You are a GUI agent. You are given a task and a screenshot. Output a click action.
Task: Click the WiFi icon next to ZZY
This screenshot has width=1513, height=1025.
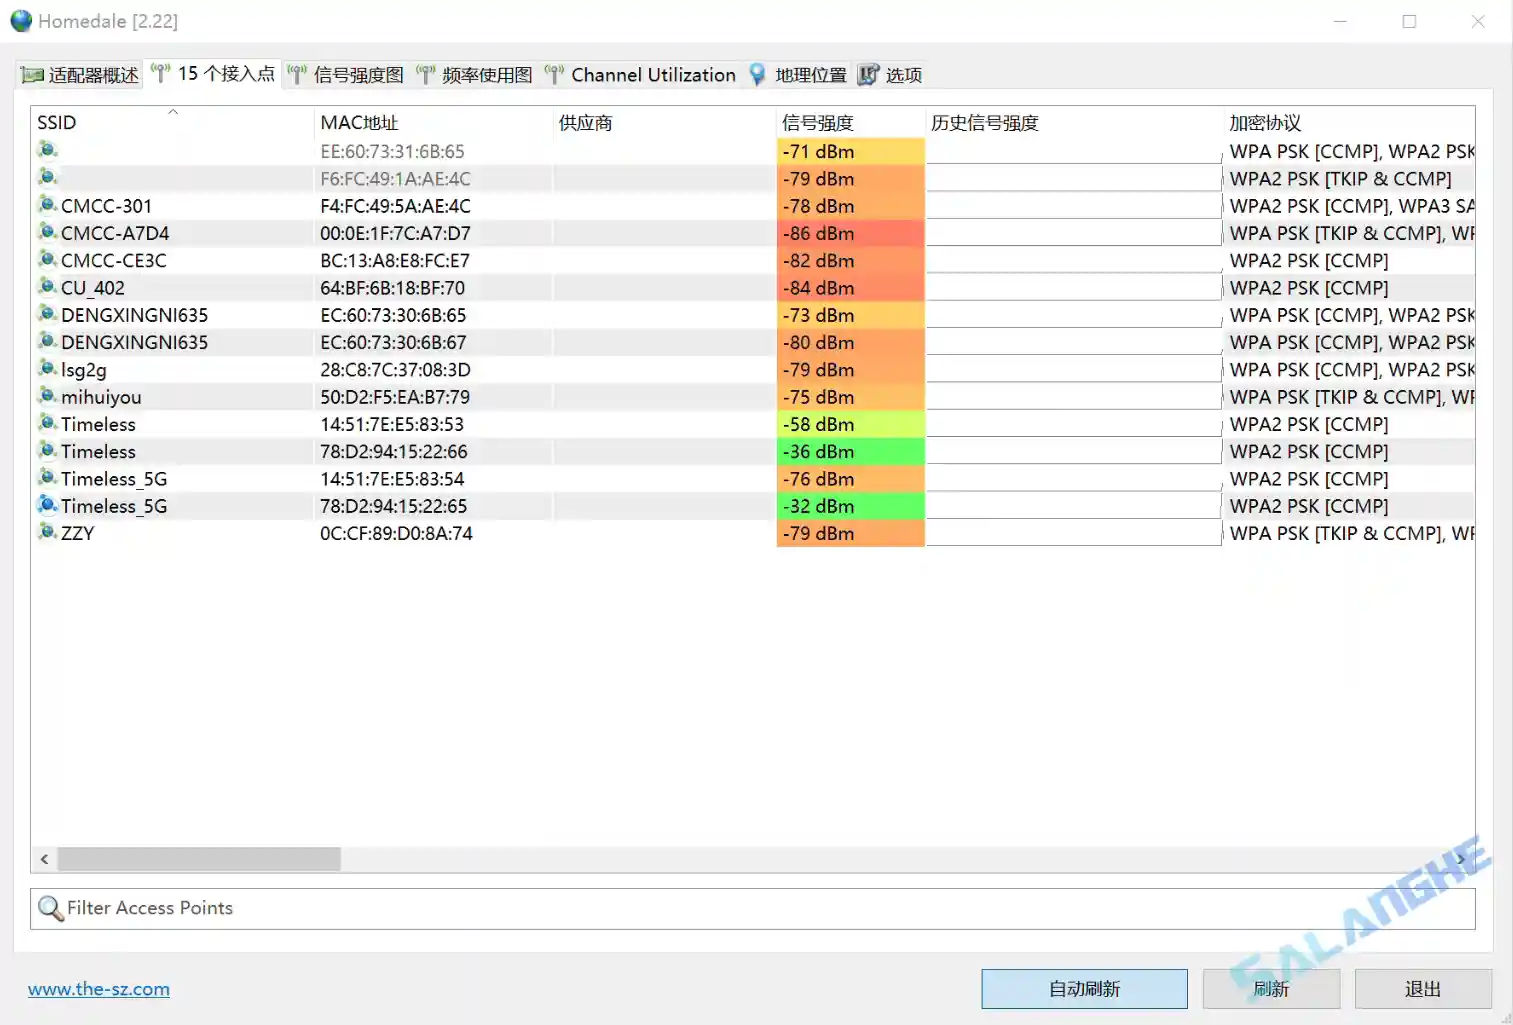click(47, 532)
